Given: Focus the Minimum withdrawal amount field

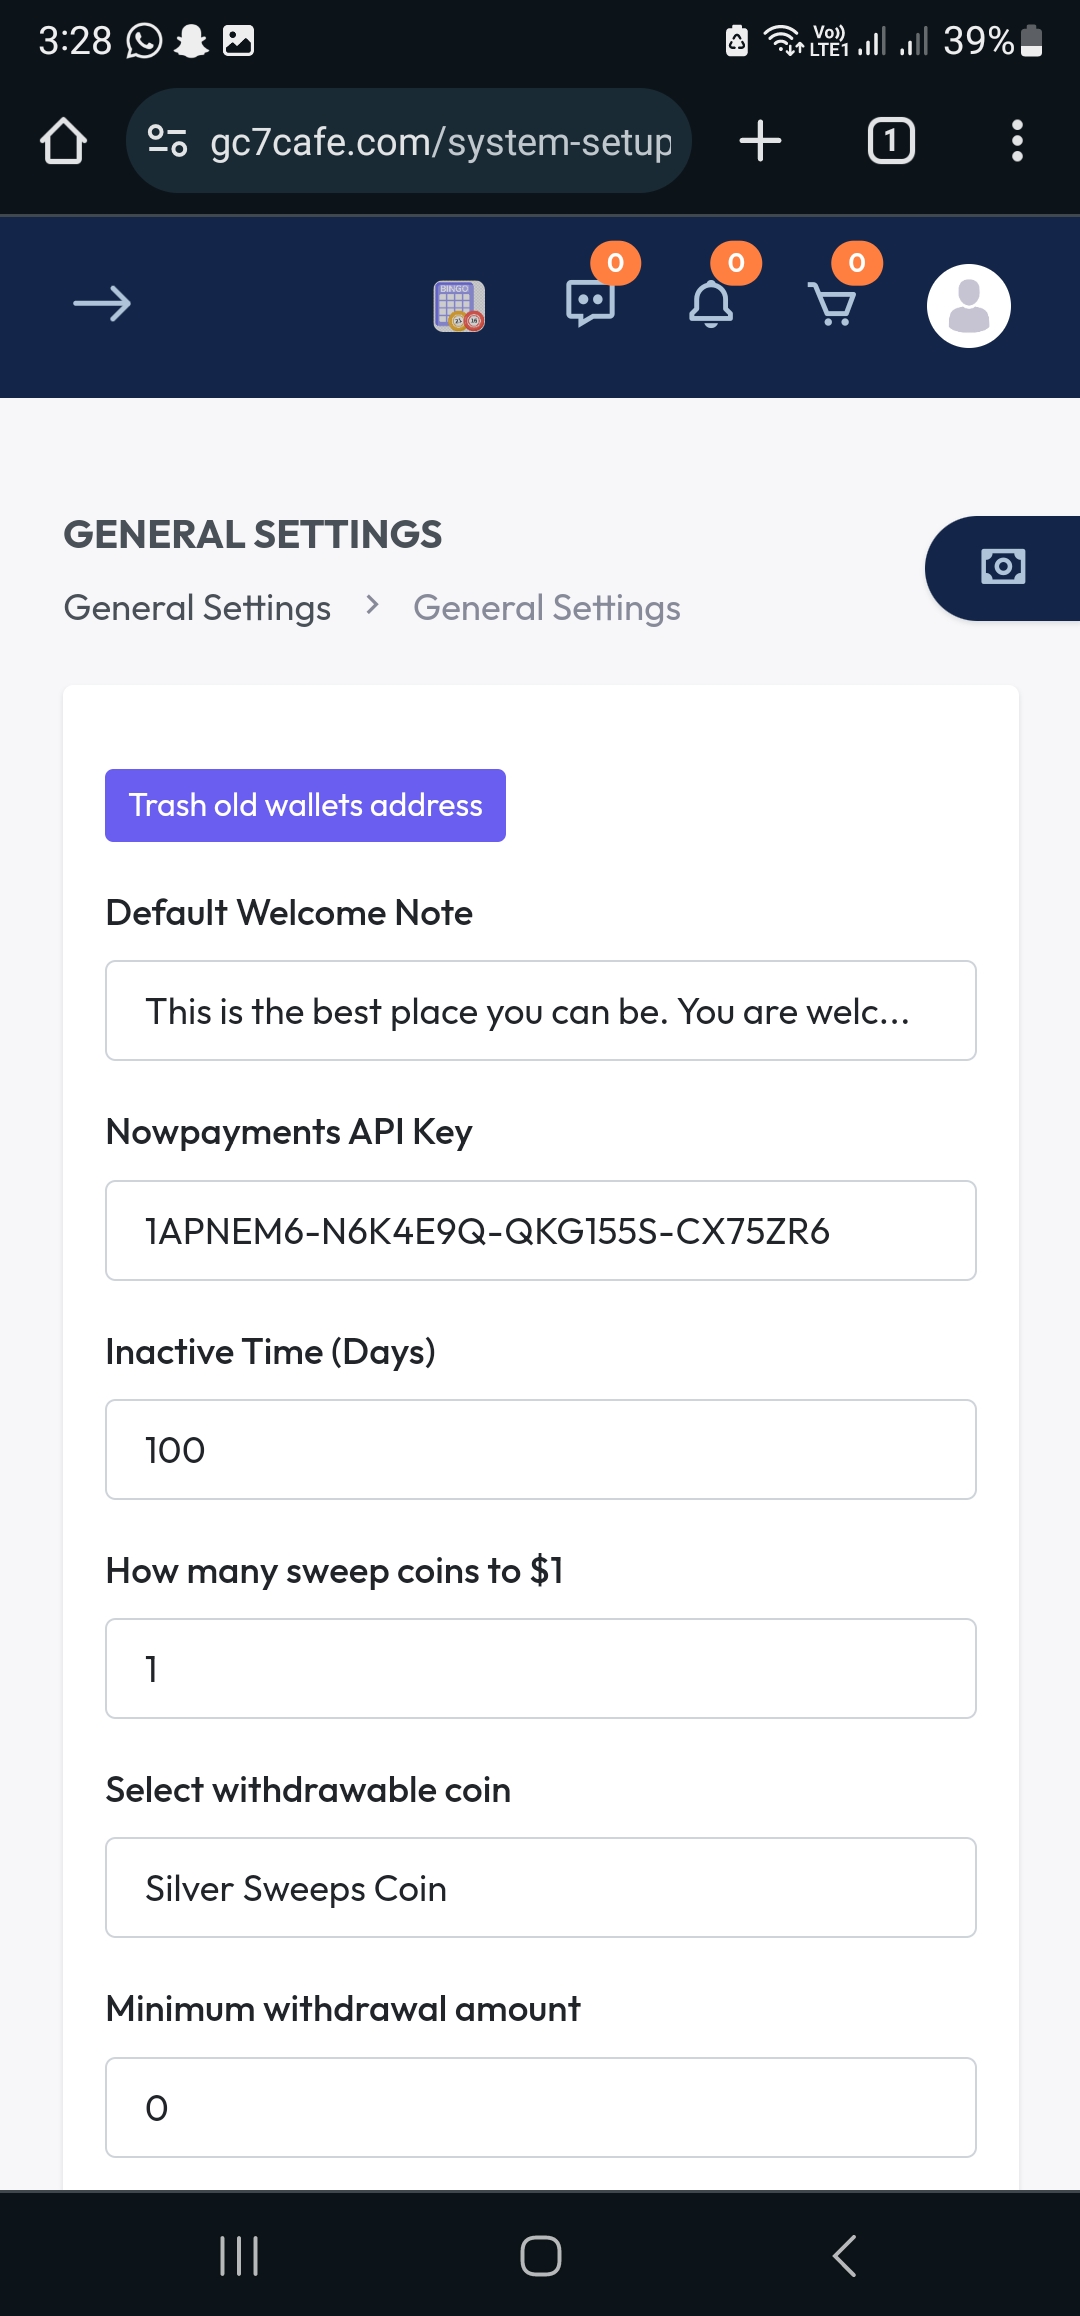Looking at the screenshot, I should 541,2107.
